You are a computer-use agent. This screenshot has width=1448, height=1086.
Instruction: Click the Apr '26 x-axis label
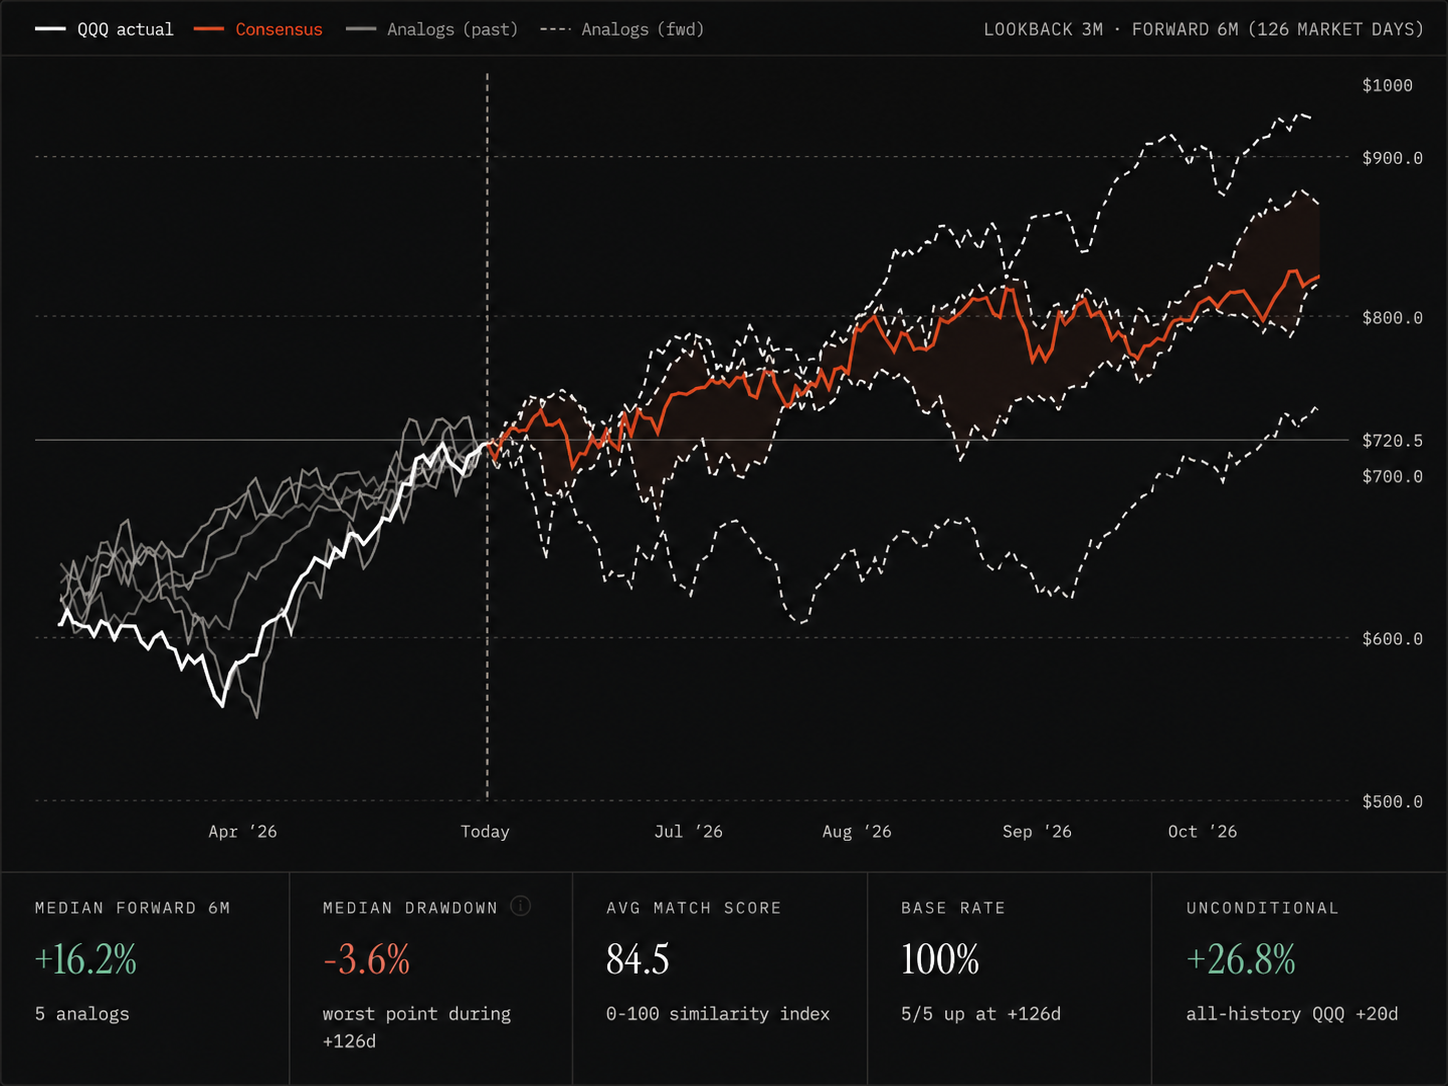[x=242, y=832]
